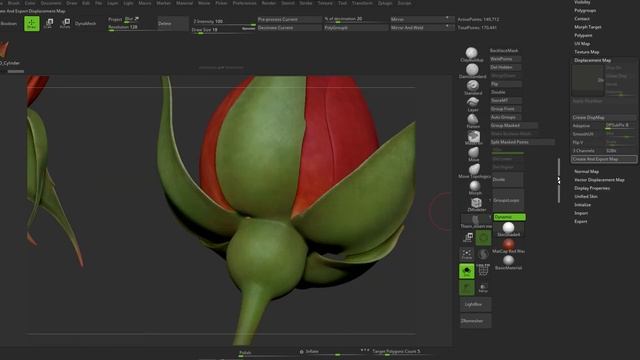Click the ZRemesher button
The height and width of the screenshot is (360, 640).
476,321
